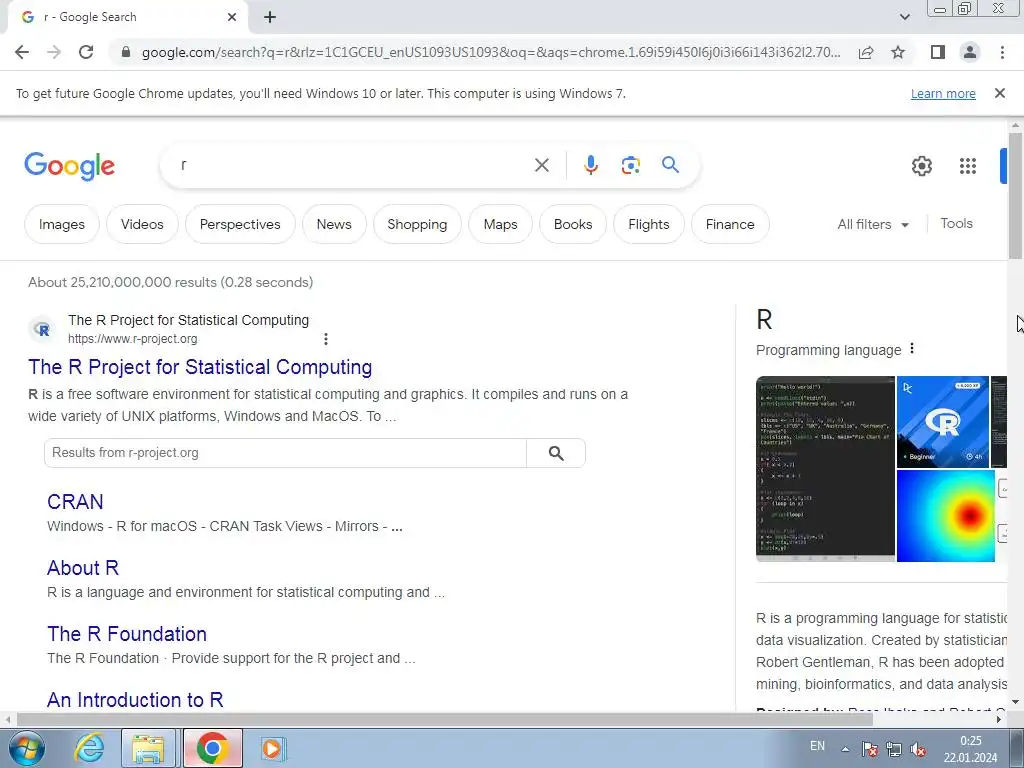This screenshot has height=768, width=1024.
Task: Expand the All filters dropdown
Action: [873, 224]
